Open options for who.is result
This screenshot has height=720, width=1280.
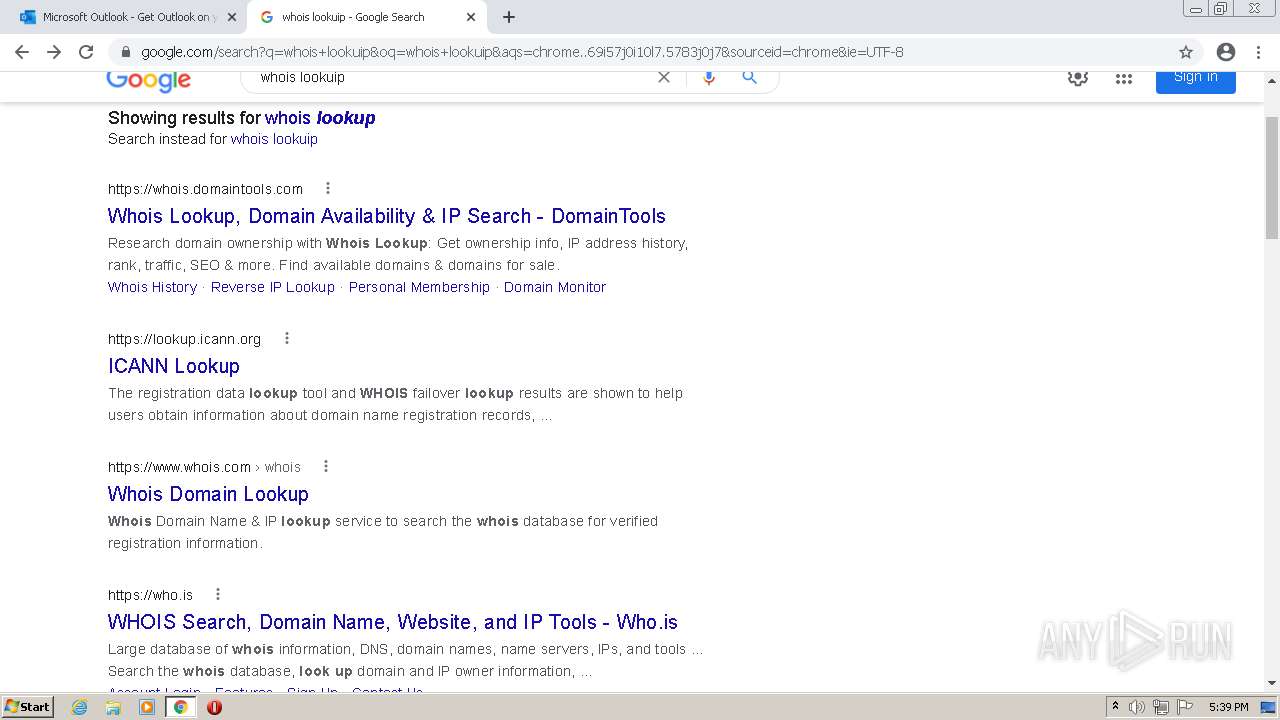217,594
